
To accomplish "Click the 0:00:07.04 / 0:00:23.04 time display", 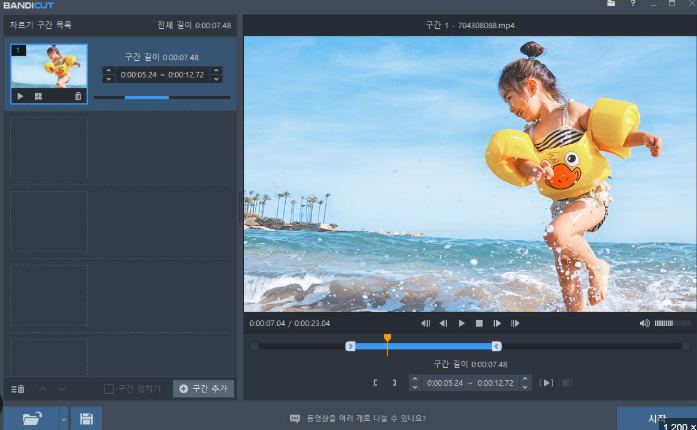I will [290, 323].
